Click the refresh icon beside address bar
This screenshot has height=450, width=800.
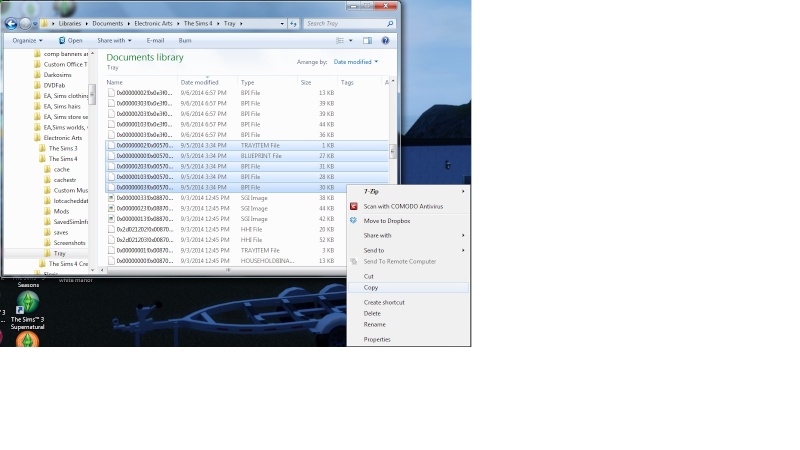coord(293,23)
